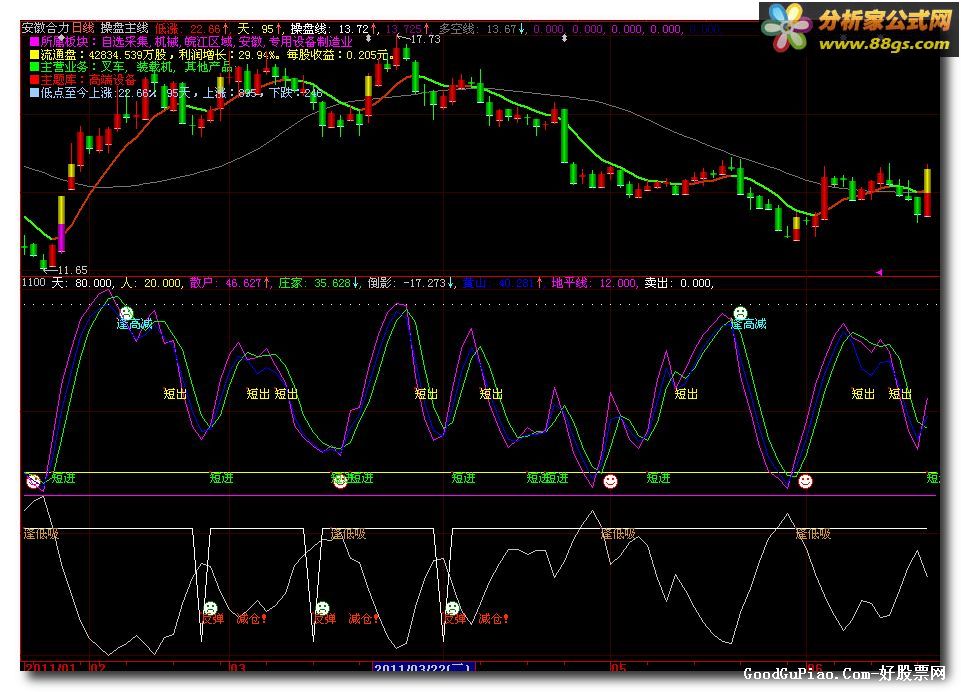Click the green square beside 主营业务
Viewport: 961px width, 692px height.
pos(34,67)
